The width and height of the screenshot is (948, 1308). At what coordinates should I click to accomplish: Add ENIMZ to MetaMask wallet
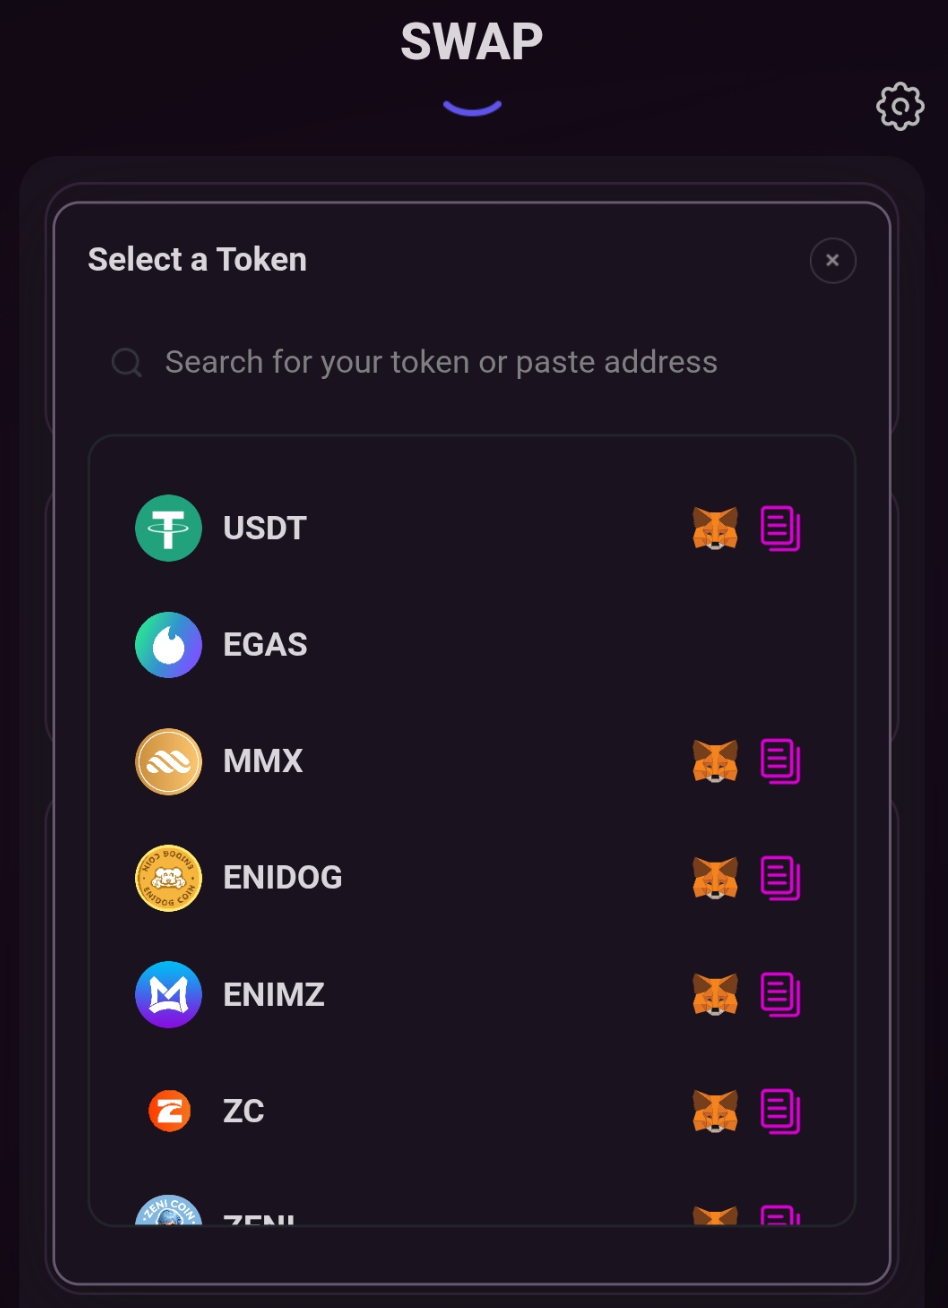click(715, 995)
